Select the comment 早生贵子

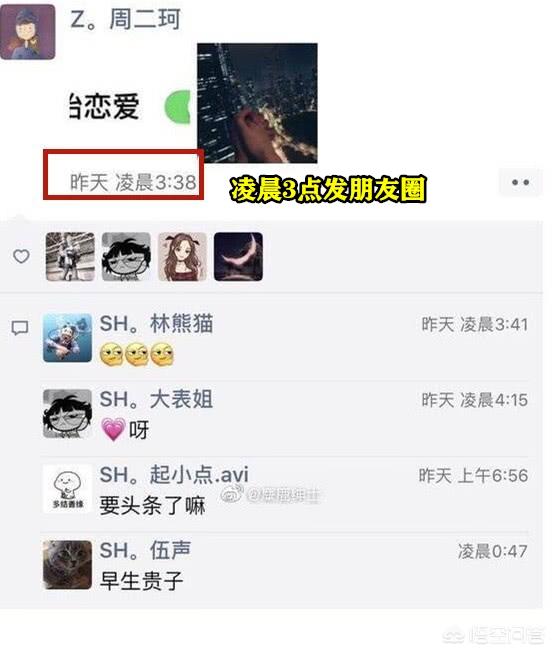coord(141,581)
